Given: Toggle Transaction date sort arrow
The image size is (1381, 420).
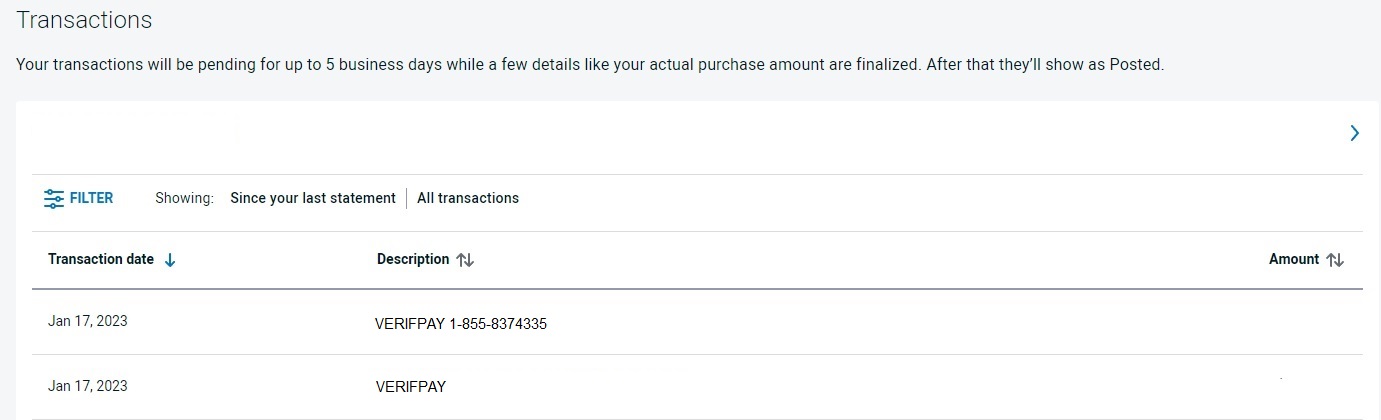Looking at the screenshot, I should pyautogui.click(x=170, y=260).
